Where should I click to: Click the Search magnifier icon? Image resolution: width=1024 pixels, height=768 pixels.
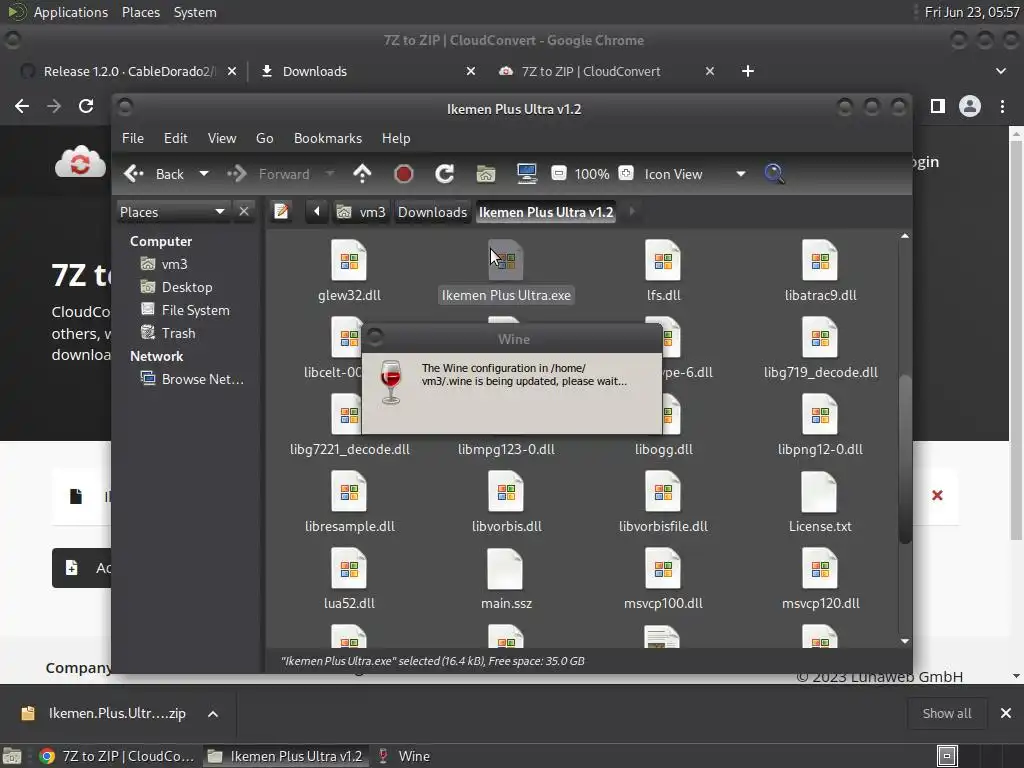774,174
